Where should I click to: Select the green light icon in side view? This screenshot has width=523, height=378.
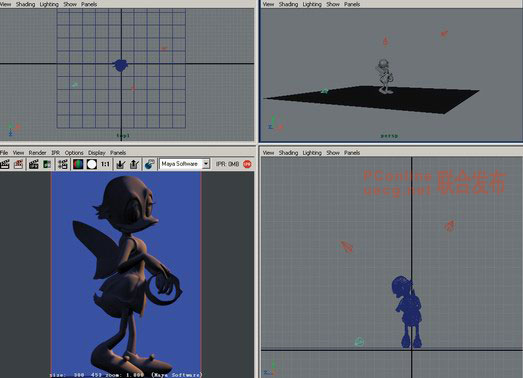pyautogui.click(x=359, y=342)
